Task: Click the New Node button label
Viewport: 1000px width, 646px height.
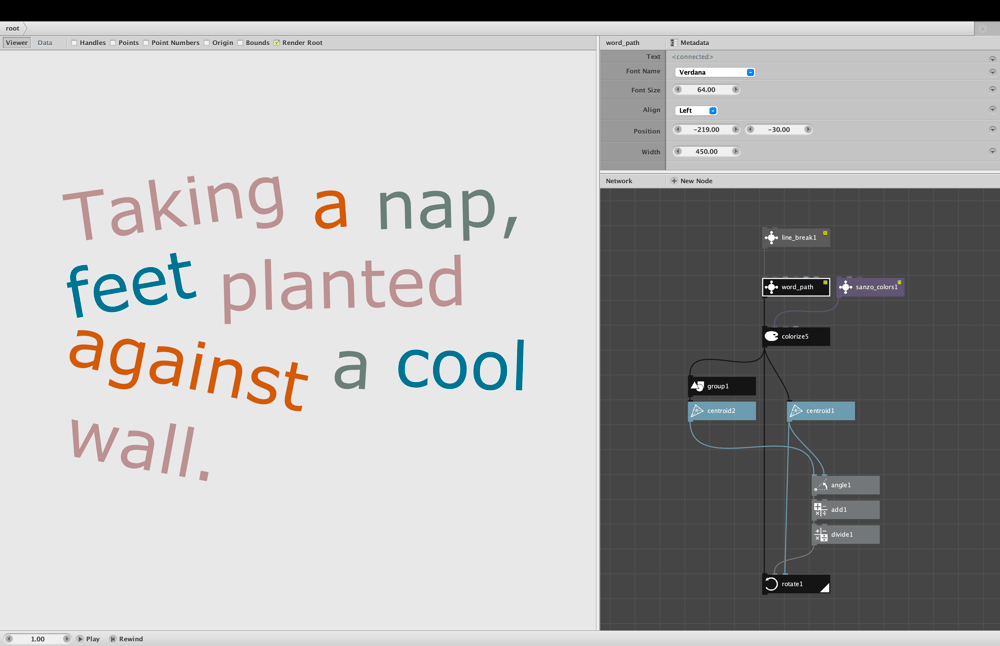Action: click(696, 181)
